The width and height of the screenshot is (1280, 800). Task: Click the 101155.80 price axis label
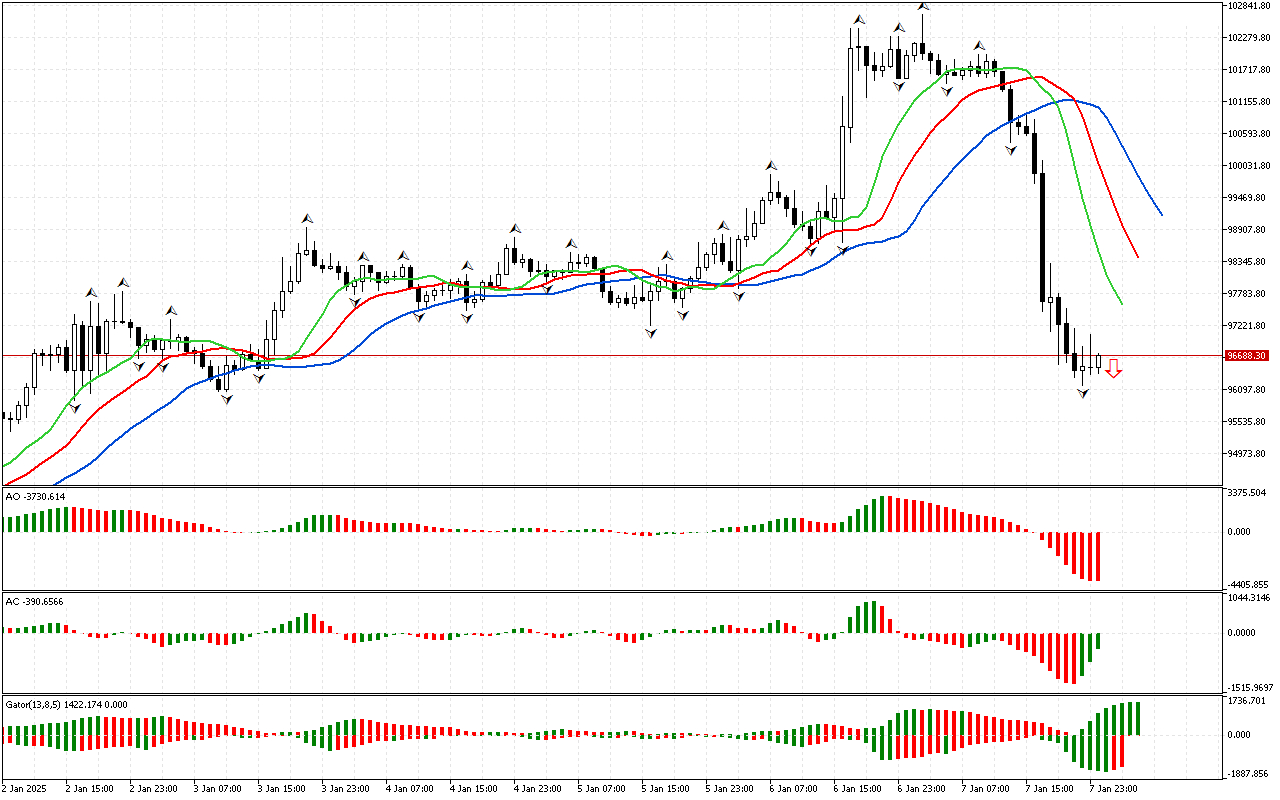click(x=1248, y=102)
